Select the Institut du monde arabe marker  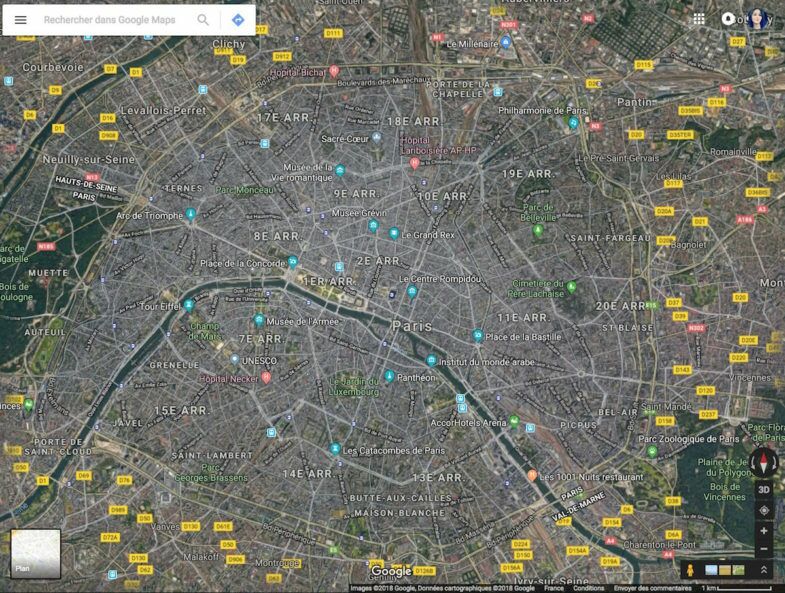click(431, 360)
